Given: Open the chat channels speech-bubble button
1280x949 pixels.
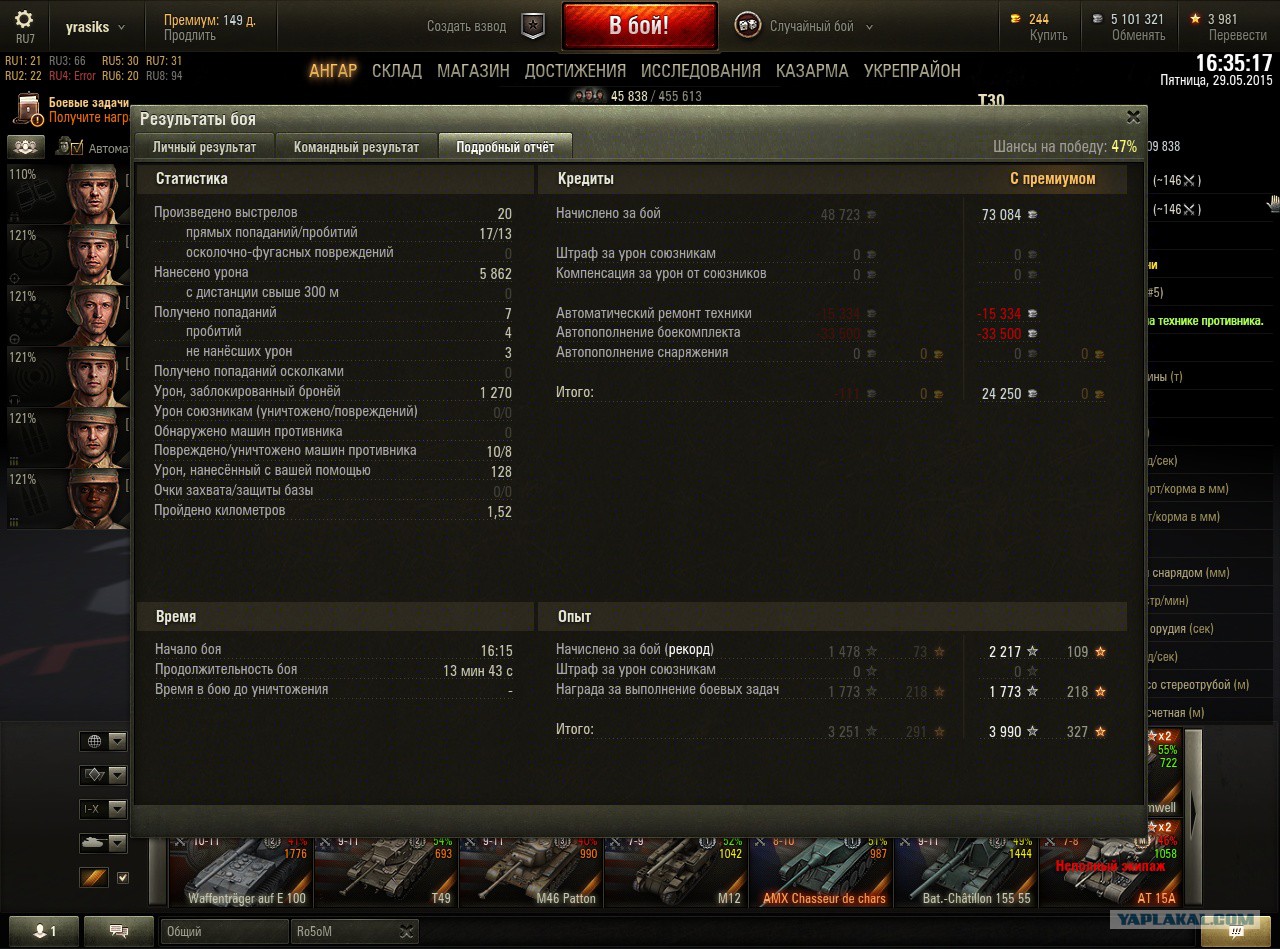Looking at the screenshot, I should point(119,931).
